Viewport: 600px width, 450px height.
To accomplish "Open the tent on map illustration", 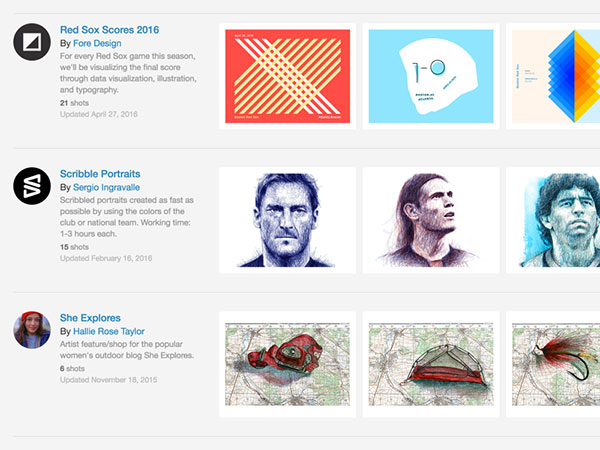I will [430, 362].
